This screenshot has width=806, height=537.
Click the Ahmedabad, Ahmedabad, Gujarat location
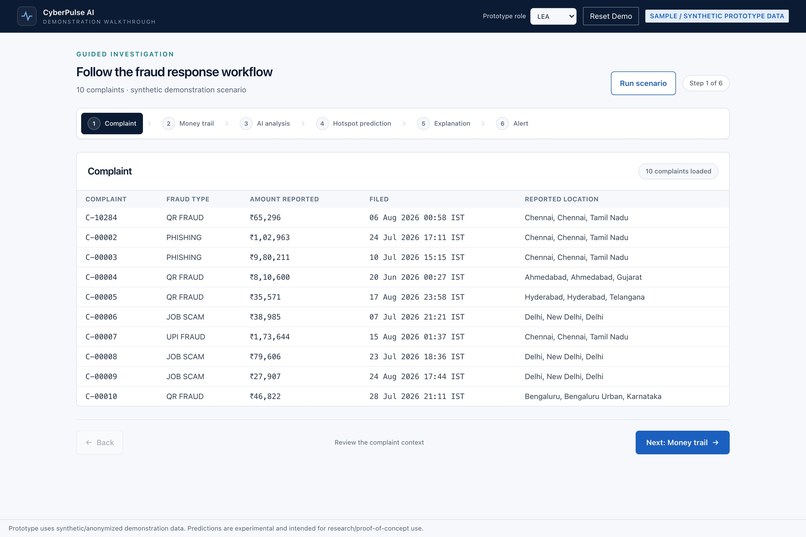point(583,277)
